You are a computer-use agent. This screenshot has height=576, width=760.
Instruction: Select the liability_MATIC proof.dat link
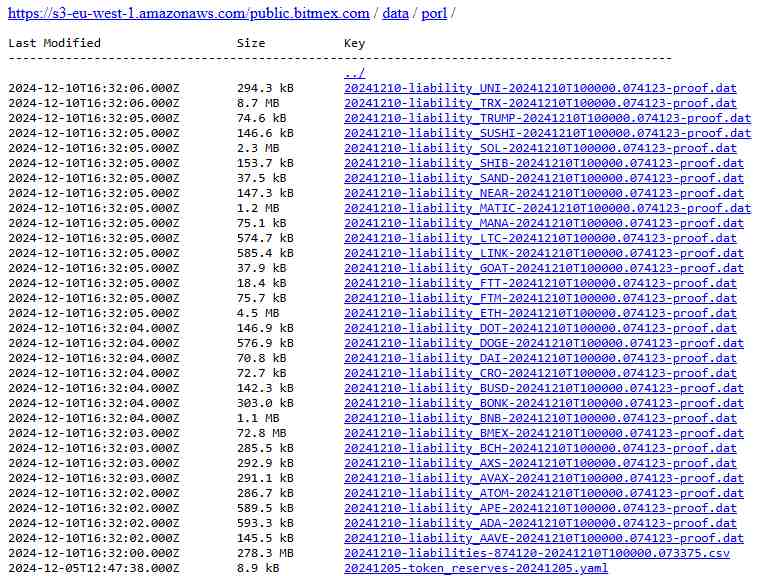(547, 208)
